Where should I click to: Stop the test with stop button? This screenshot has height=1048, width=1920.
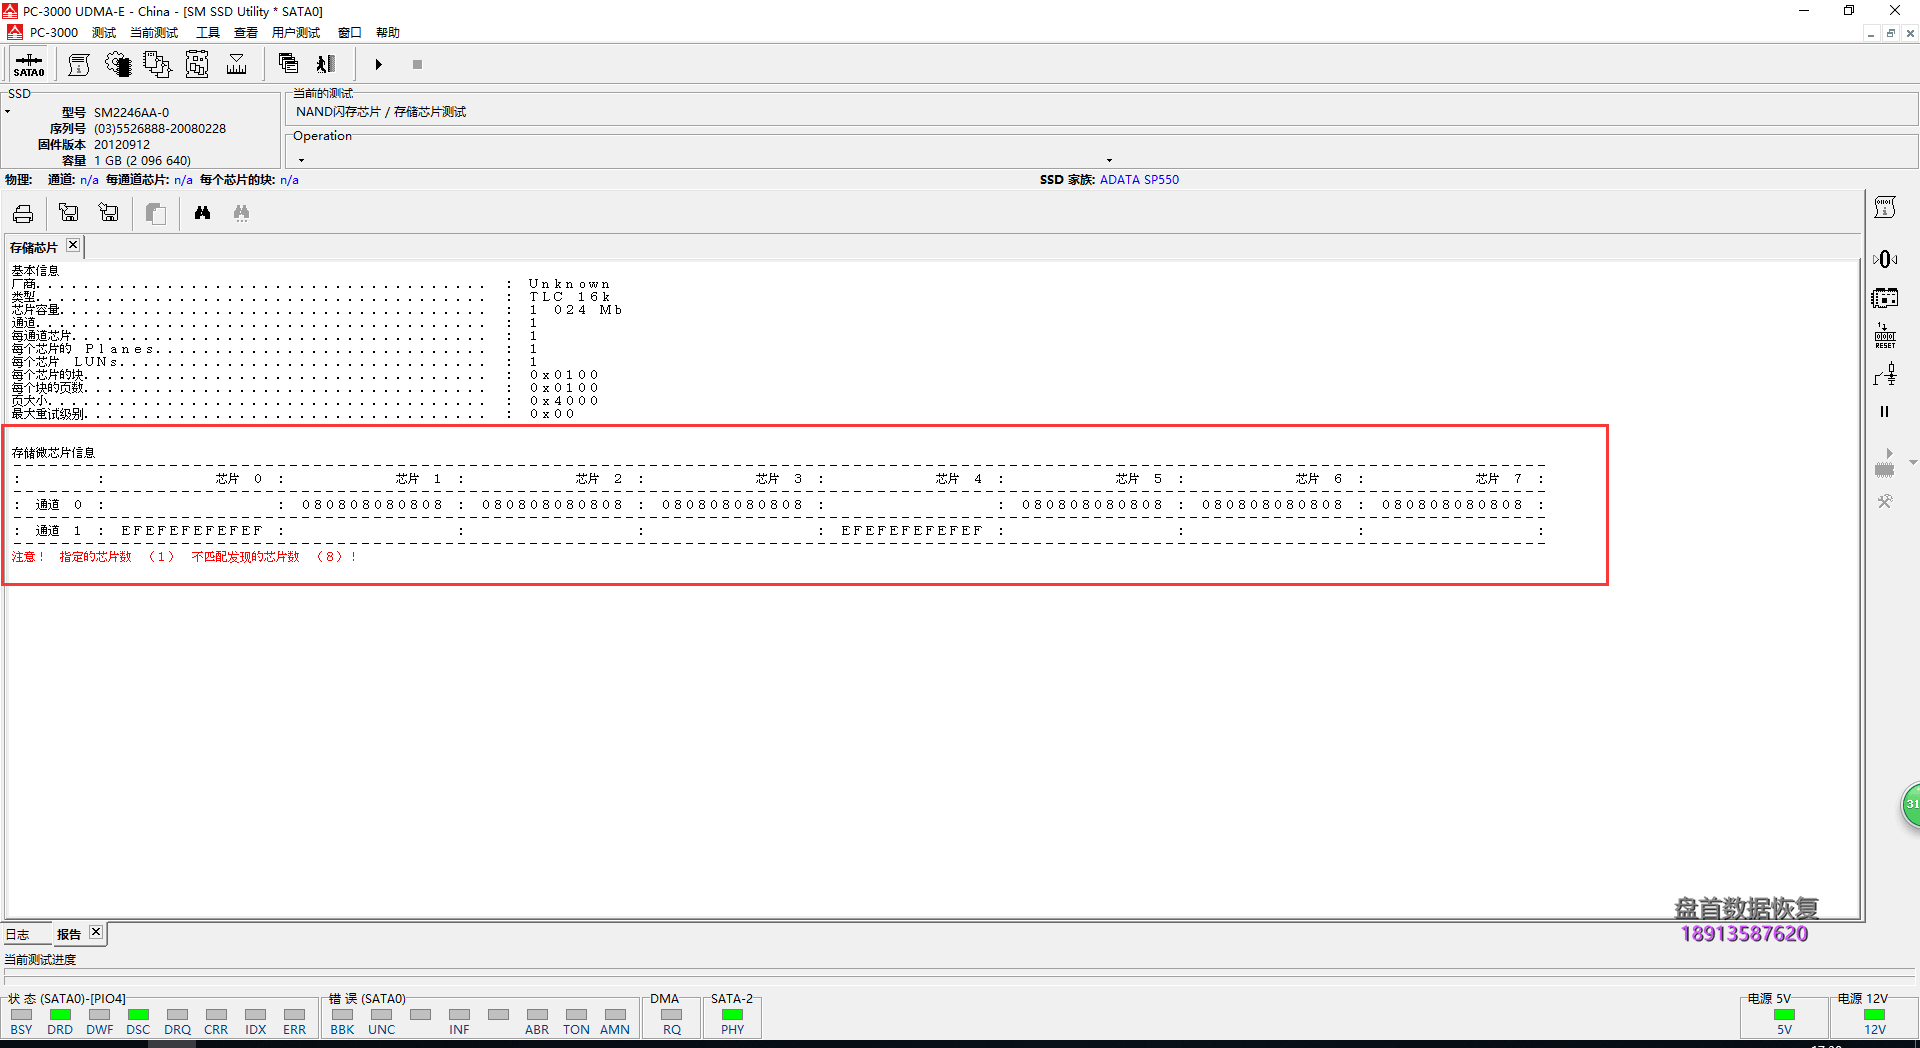pos(417,64)
